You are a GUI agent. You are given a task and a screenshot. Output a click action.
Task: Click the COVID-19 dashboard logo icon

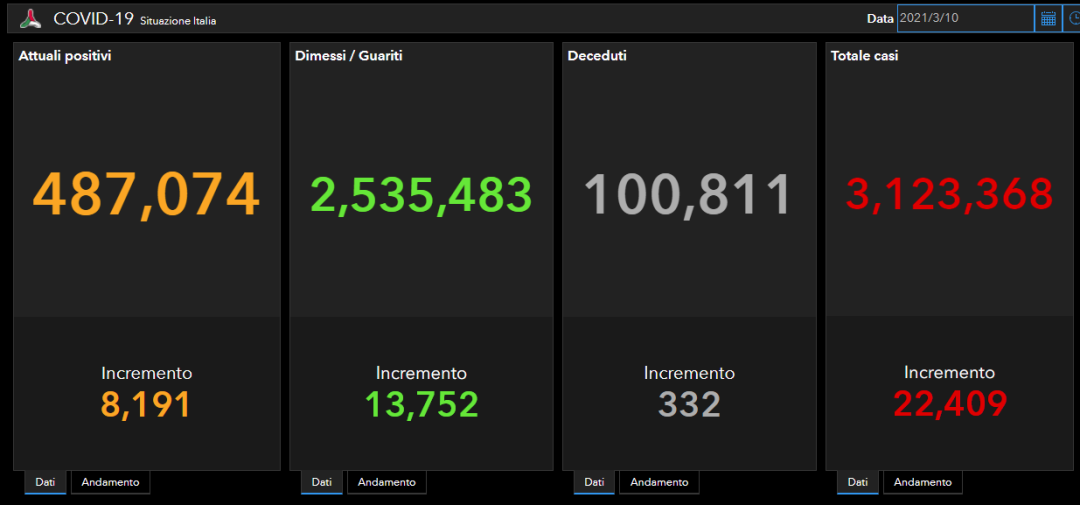click(x=30, y=19)
